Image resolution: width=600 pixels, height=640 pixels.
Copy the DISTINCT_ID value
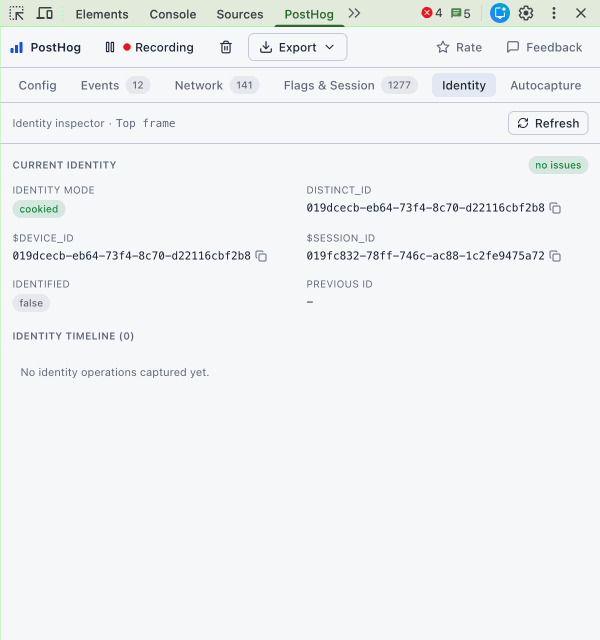(x=556, y=208)
